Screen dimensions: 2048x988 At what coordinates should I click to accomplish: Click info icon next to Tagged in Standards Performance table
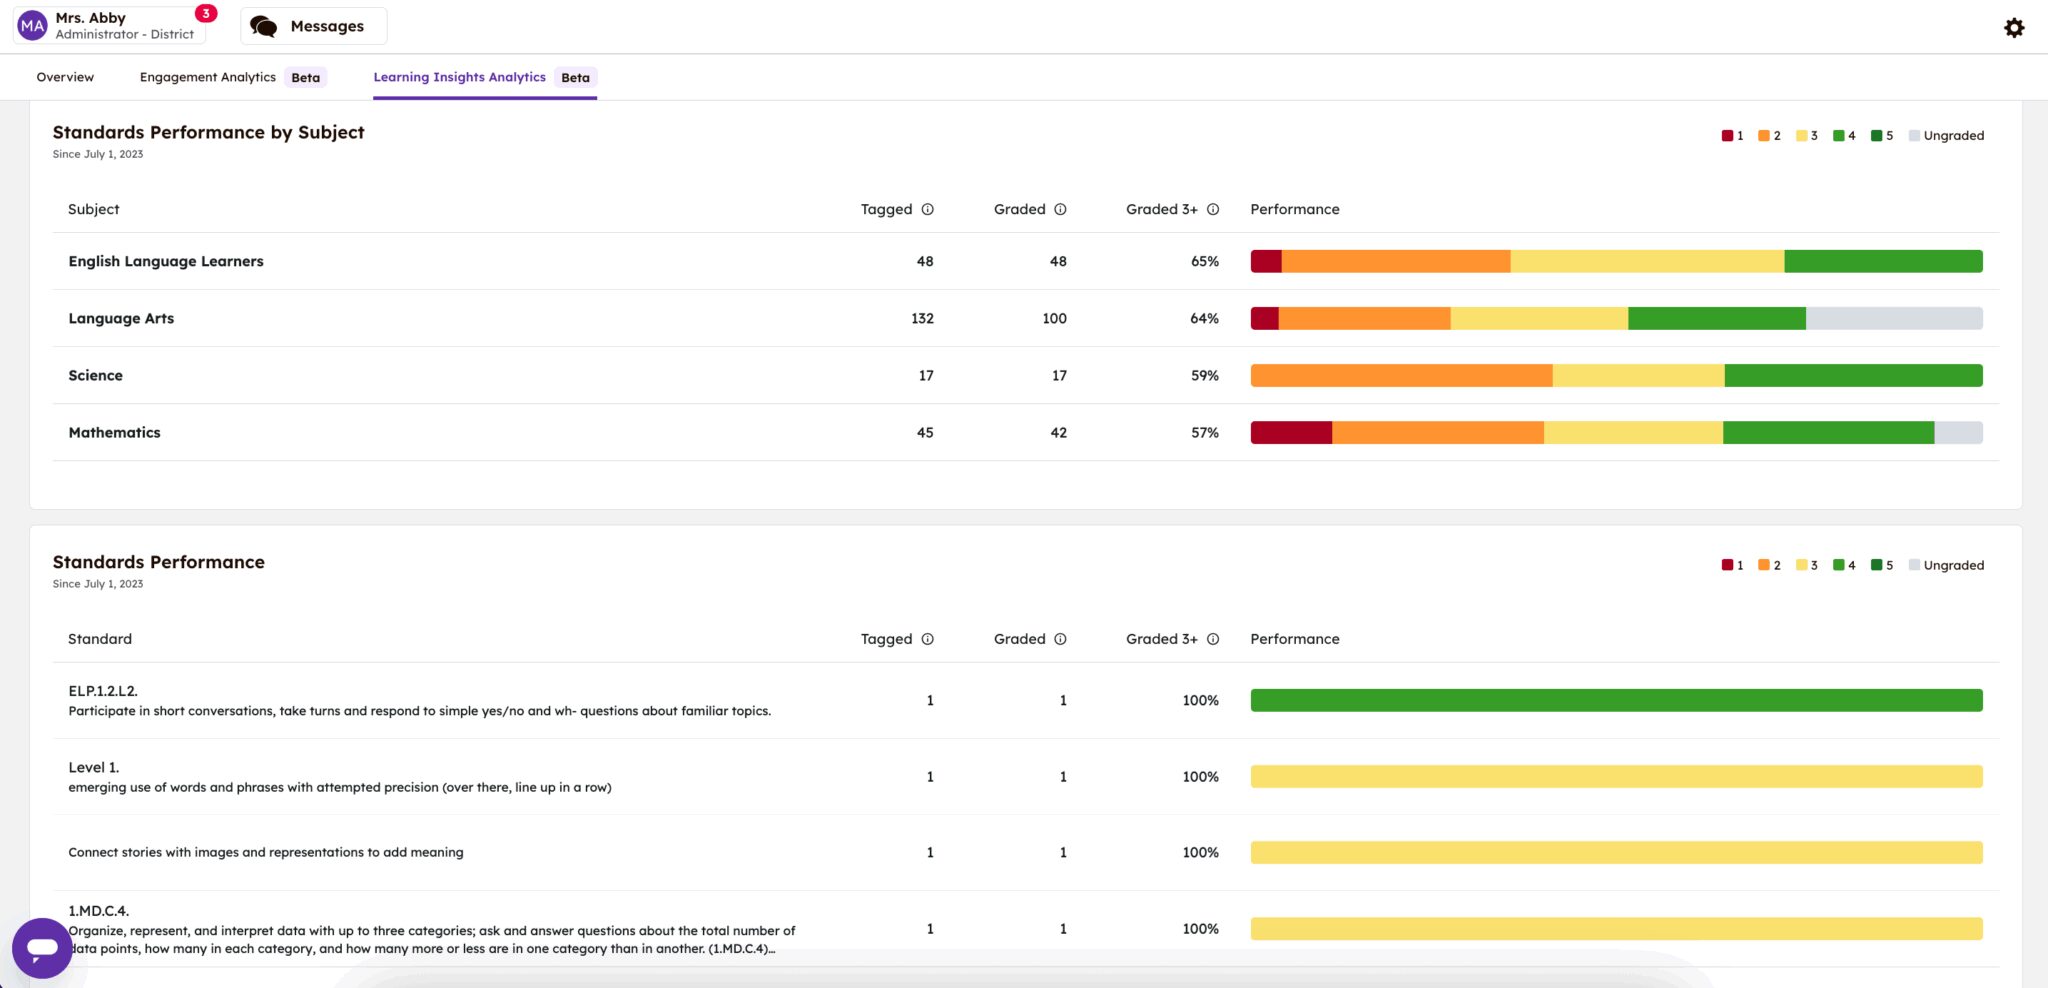[x=927, y=639]
